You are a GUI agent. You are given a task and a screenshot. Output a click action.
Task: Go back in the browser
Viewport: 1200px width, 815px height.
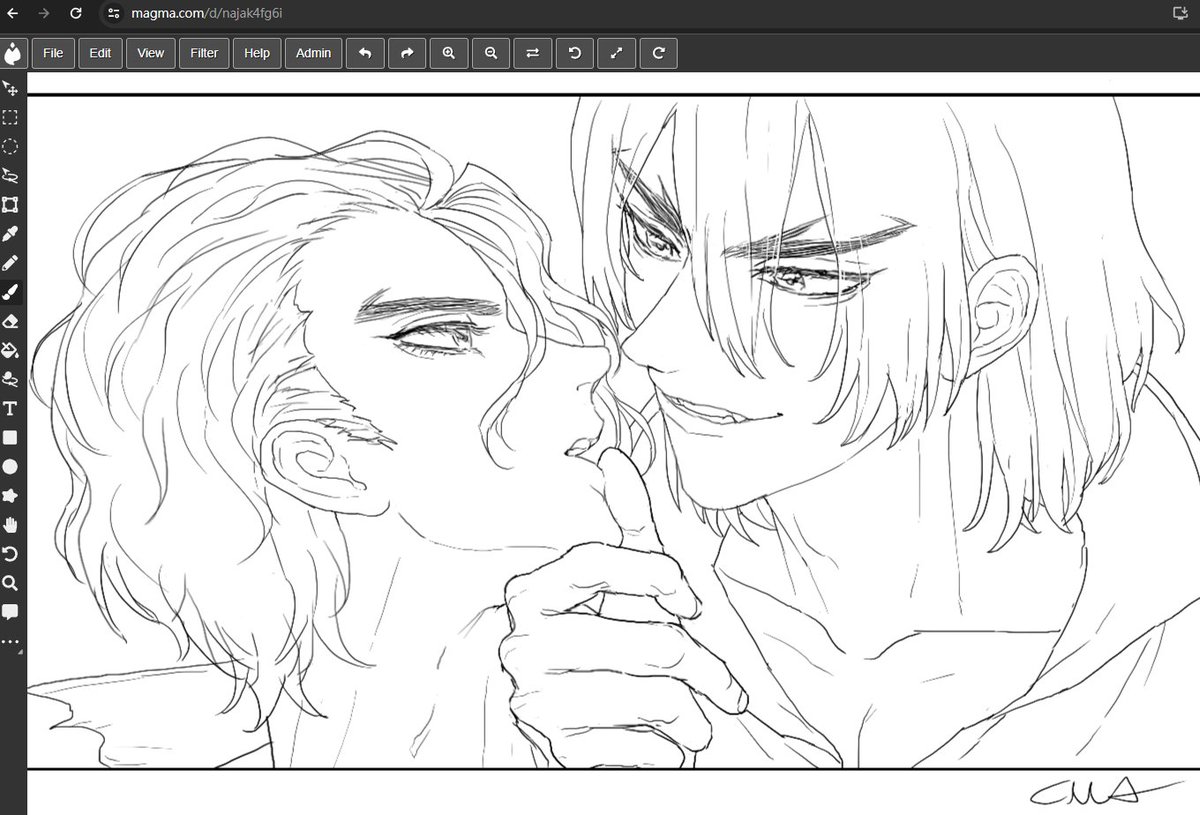point(12,13)
